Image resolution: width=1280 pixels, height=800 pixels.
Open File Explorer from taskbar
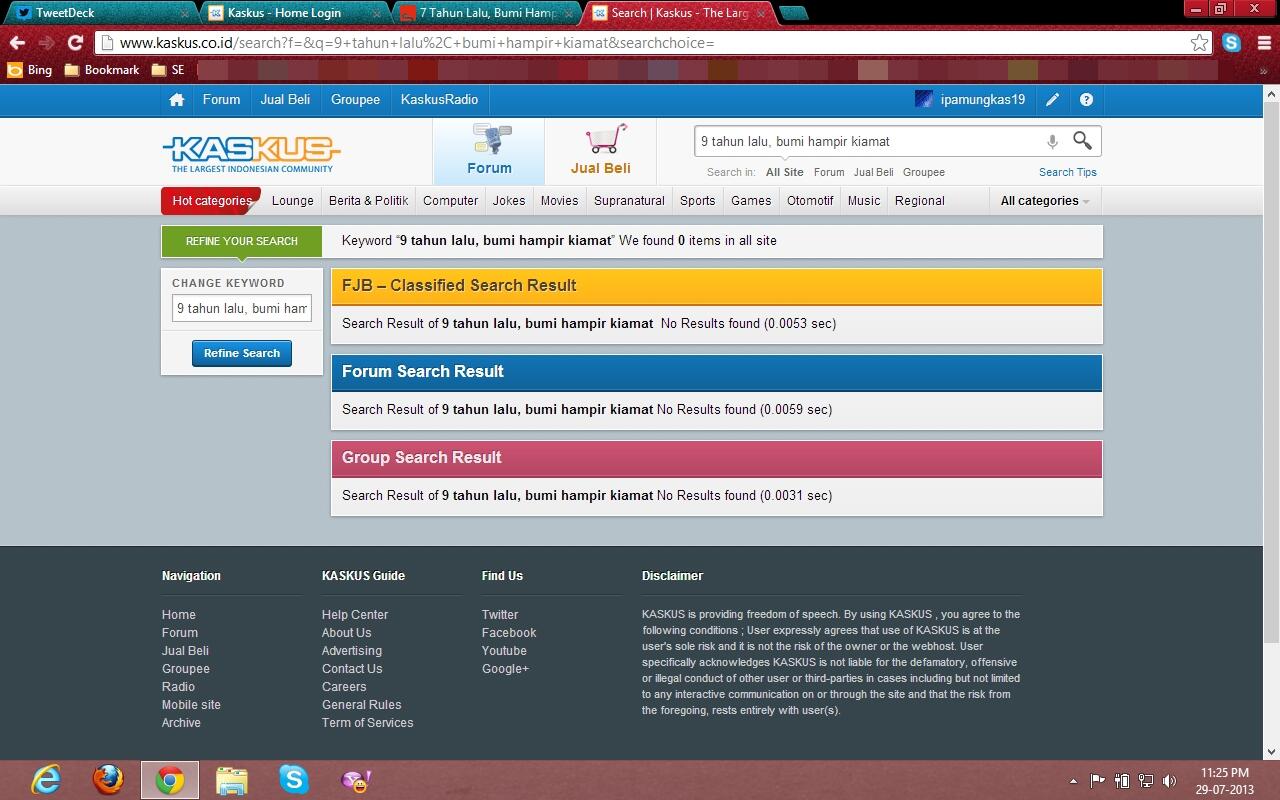click(x=232, y=779)
